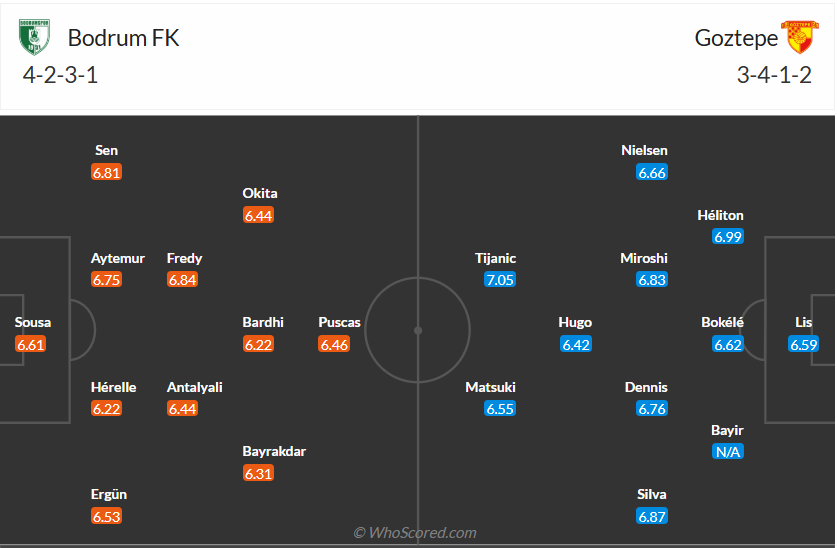Select striker Puscas on the pitch
The width and height of the screenshot is (837, 548).
click(x=340, y=322)
